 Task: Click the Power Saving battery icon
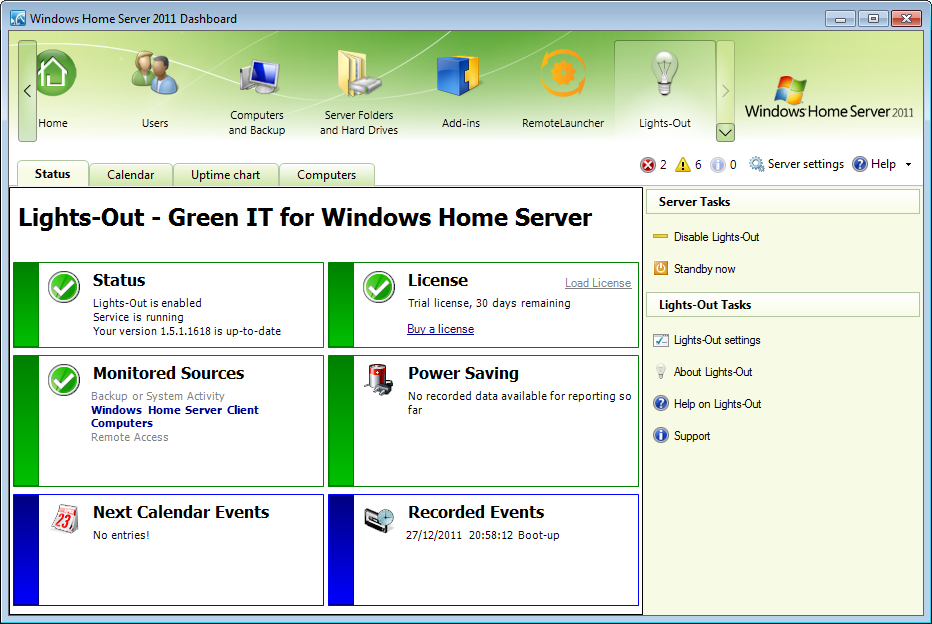point(379,380)
